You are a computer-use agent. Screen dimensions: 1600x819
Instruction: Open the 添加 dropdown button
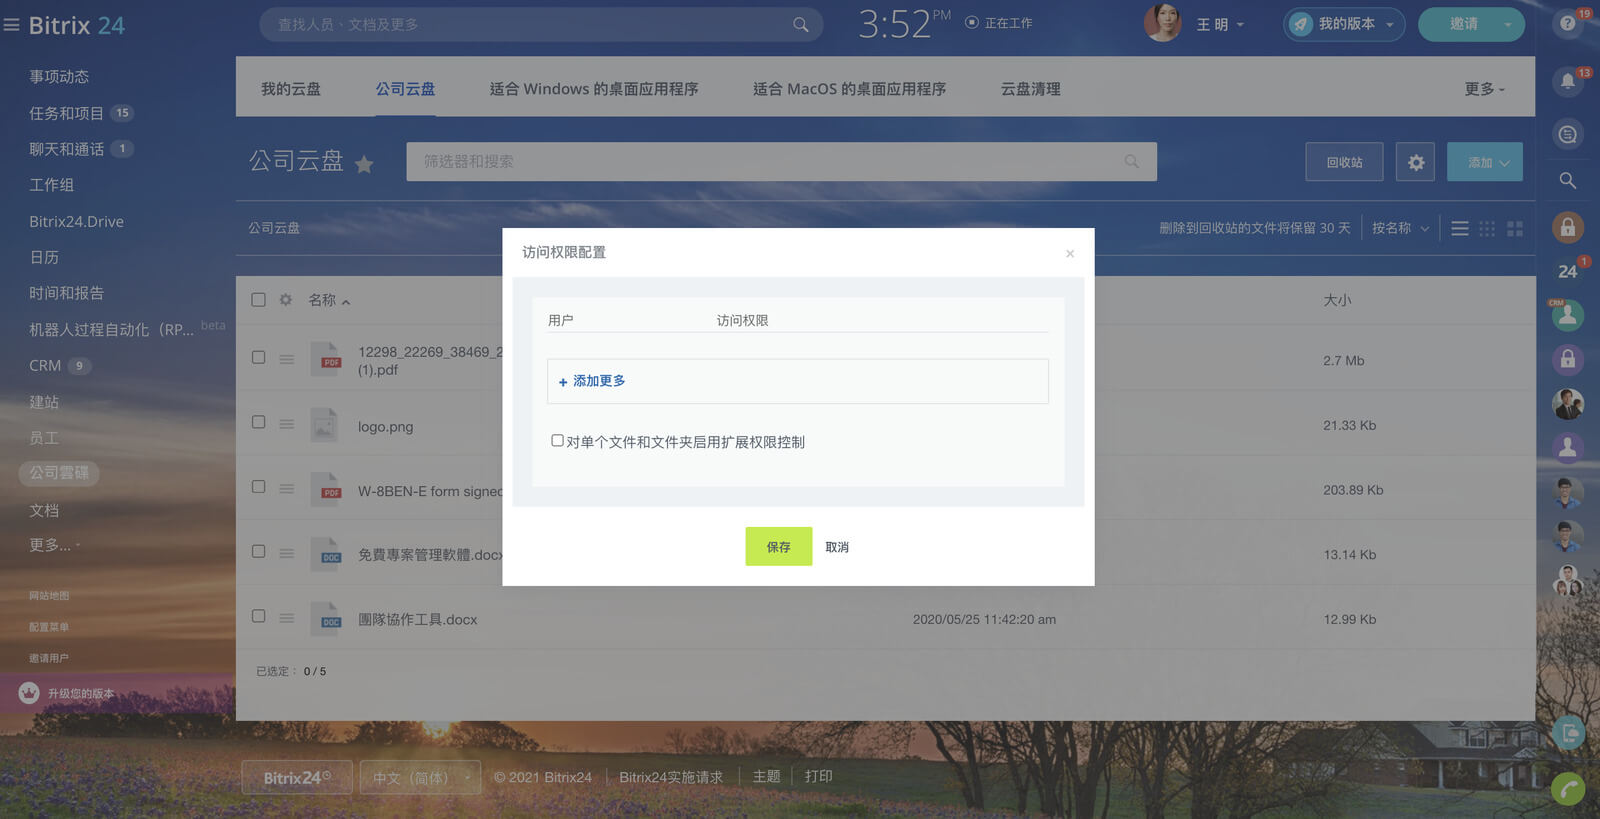click(x=1485, y=162)
